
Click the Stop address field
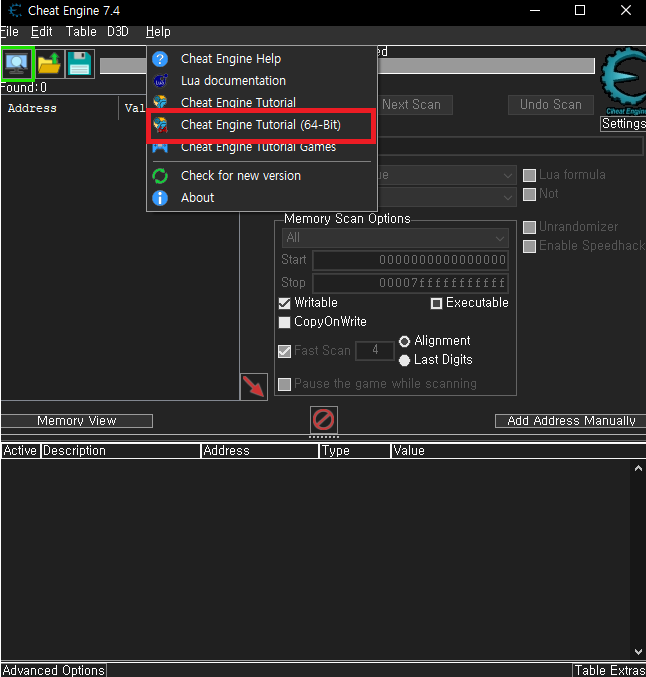[410, 283]
